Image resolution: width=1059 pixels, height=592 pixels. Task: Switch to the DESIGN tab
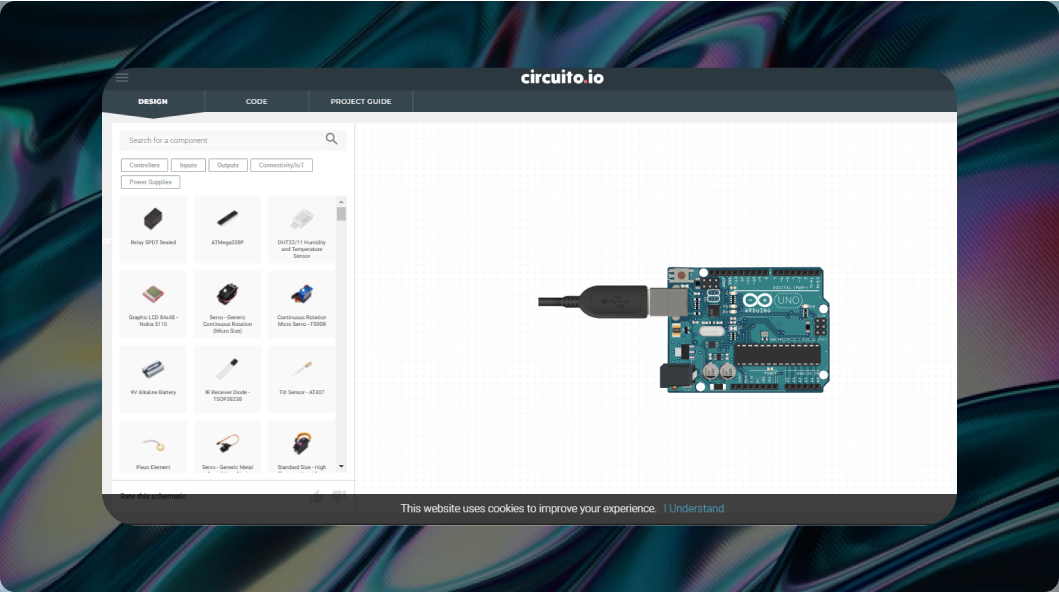coord(153,101)
